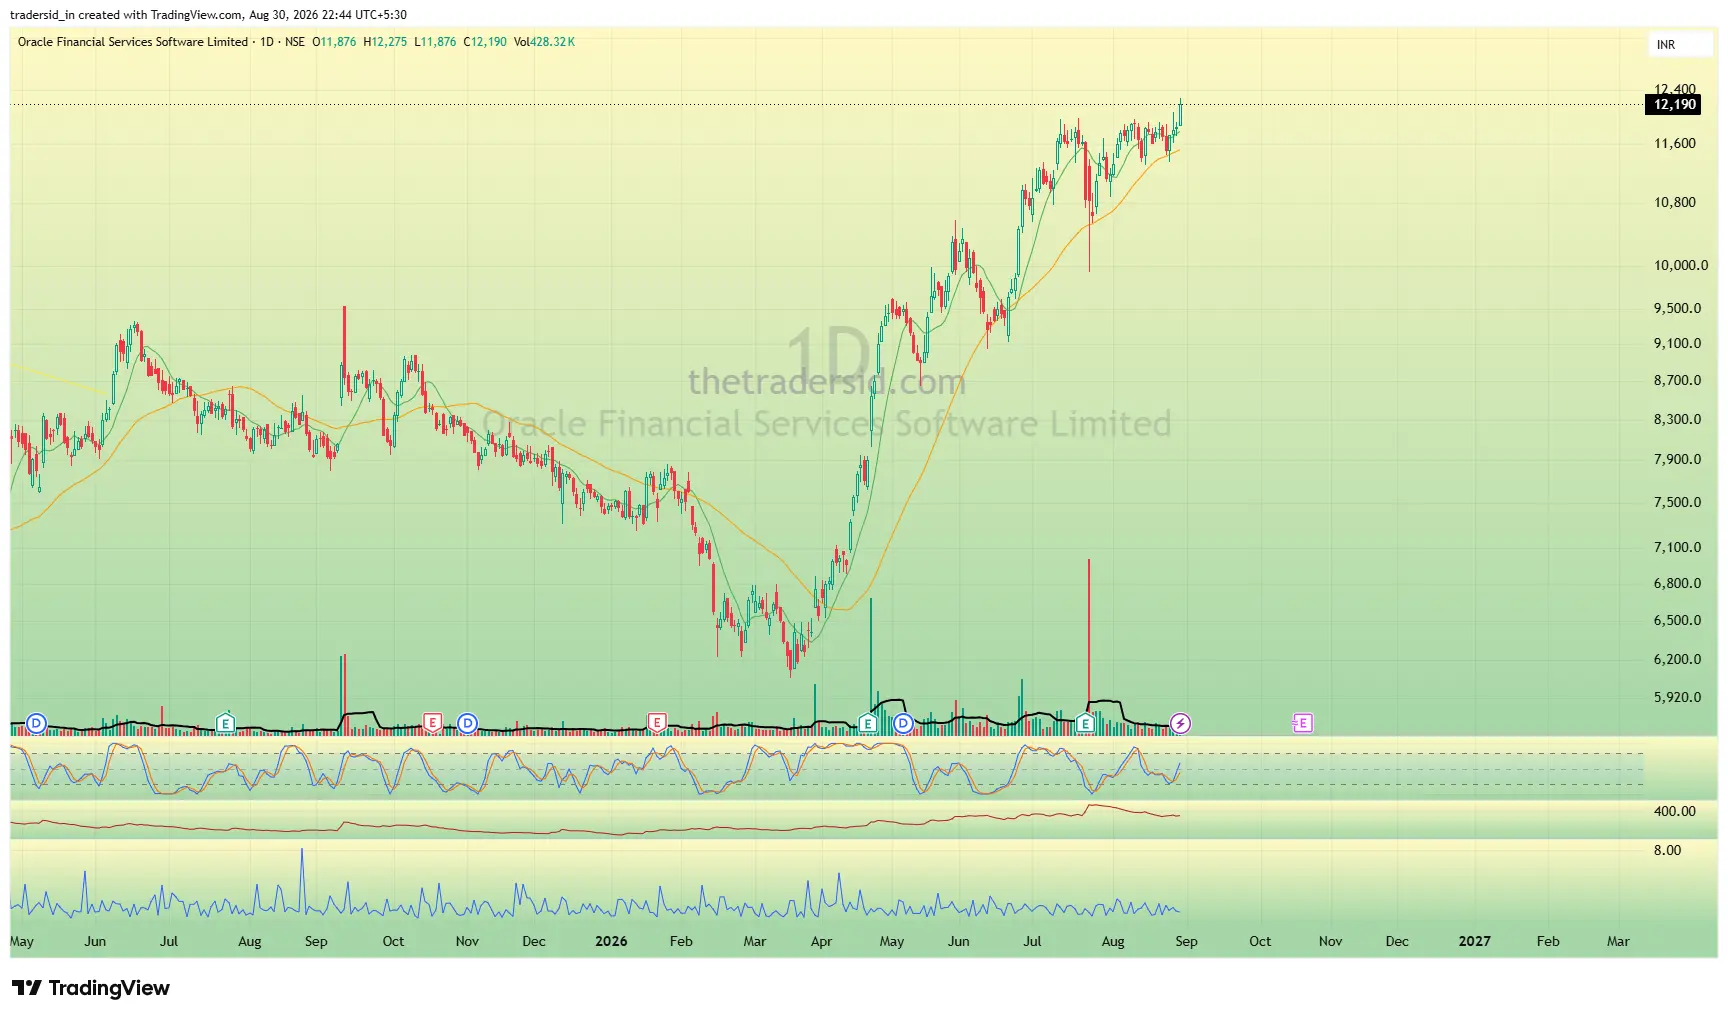
Task: Click the 8,700.0 price axis label
Action: tap(1677, 380)
